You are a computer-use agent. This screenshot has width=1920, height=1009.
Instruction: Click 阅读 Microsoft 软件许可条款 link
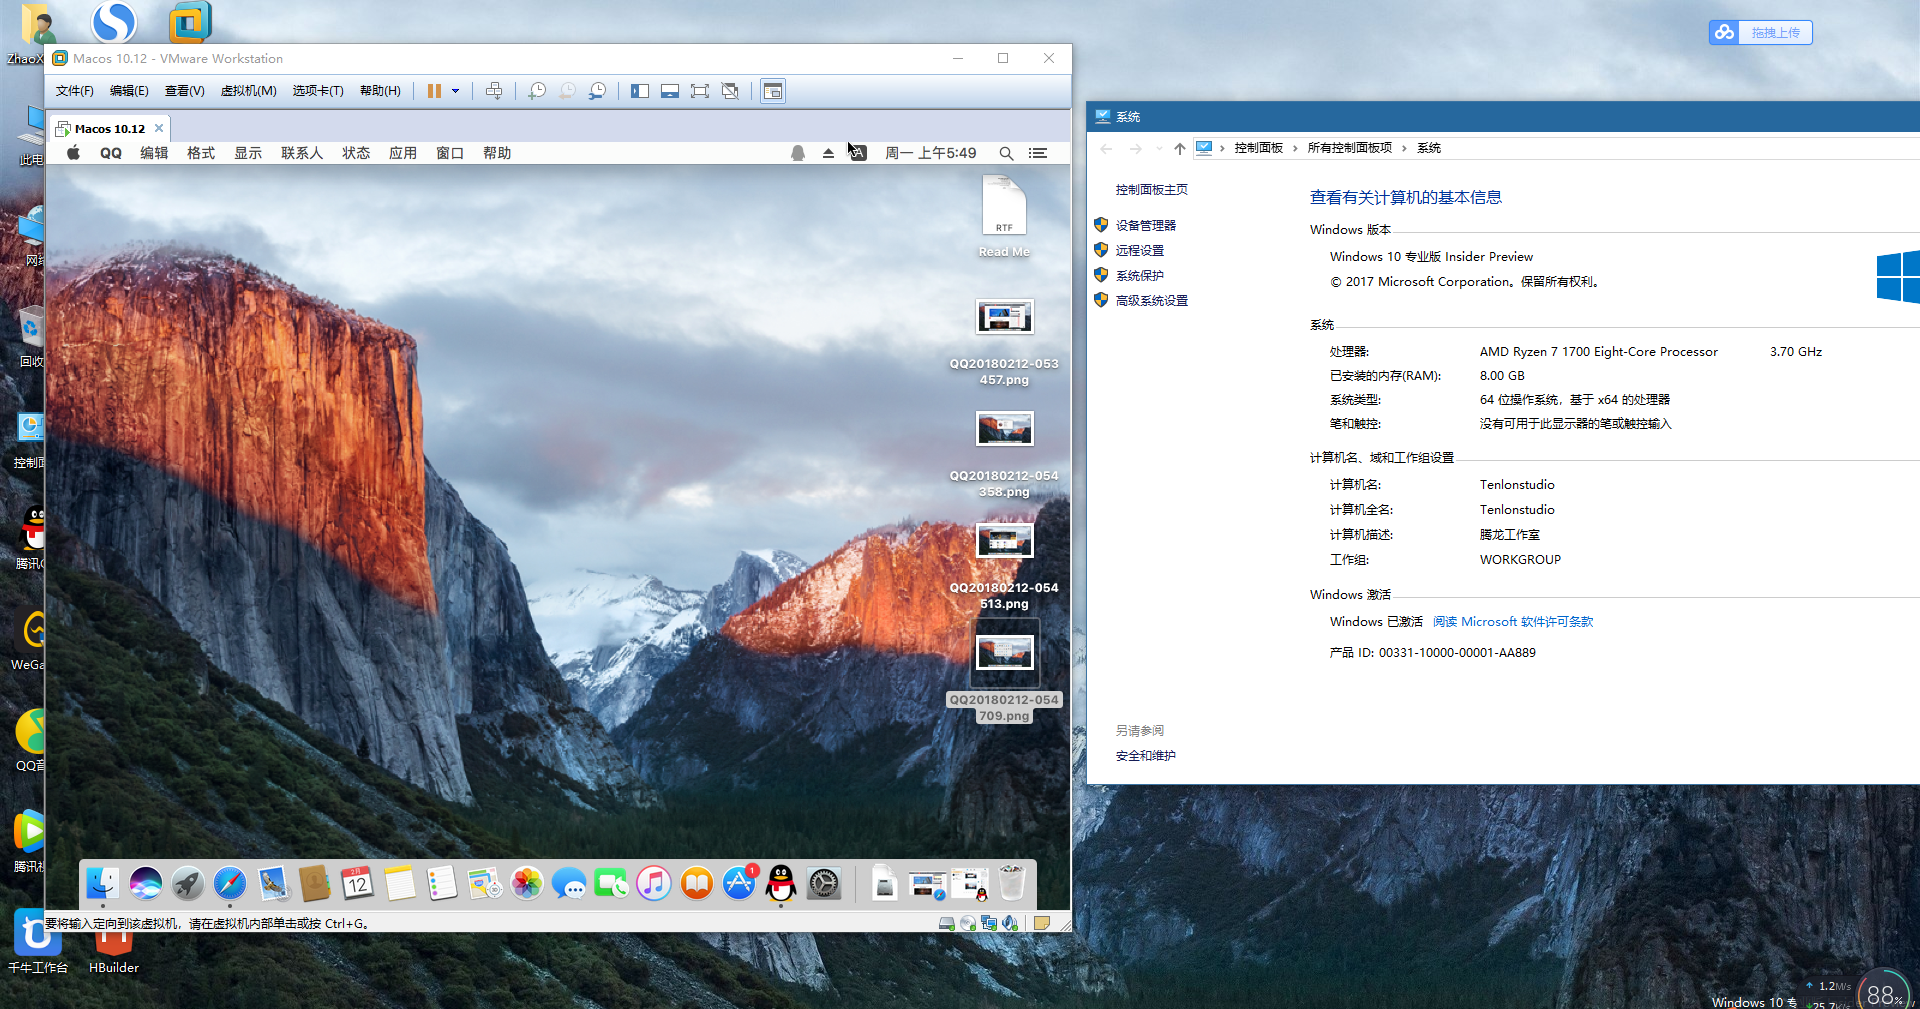tap(1512, 622)
